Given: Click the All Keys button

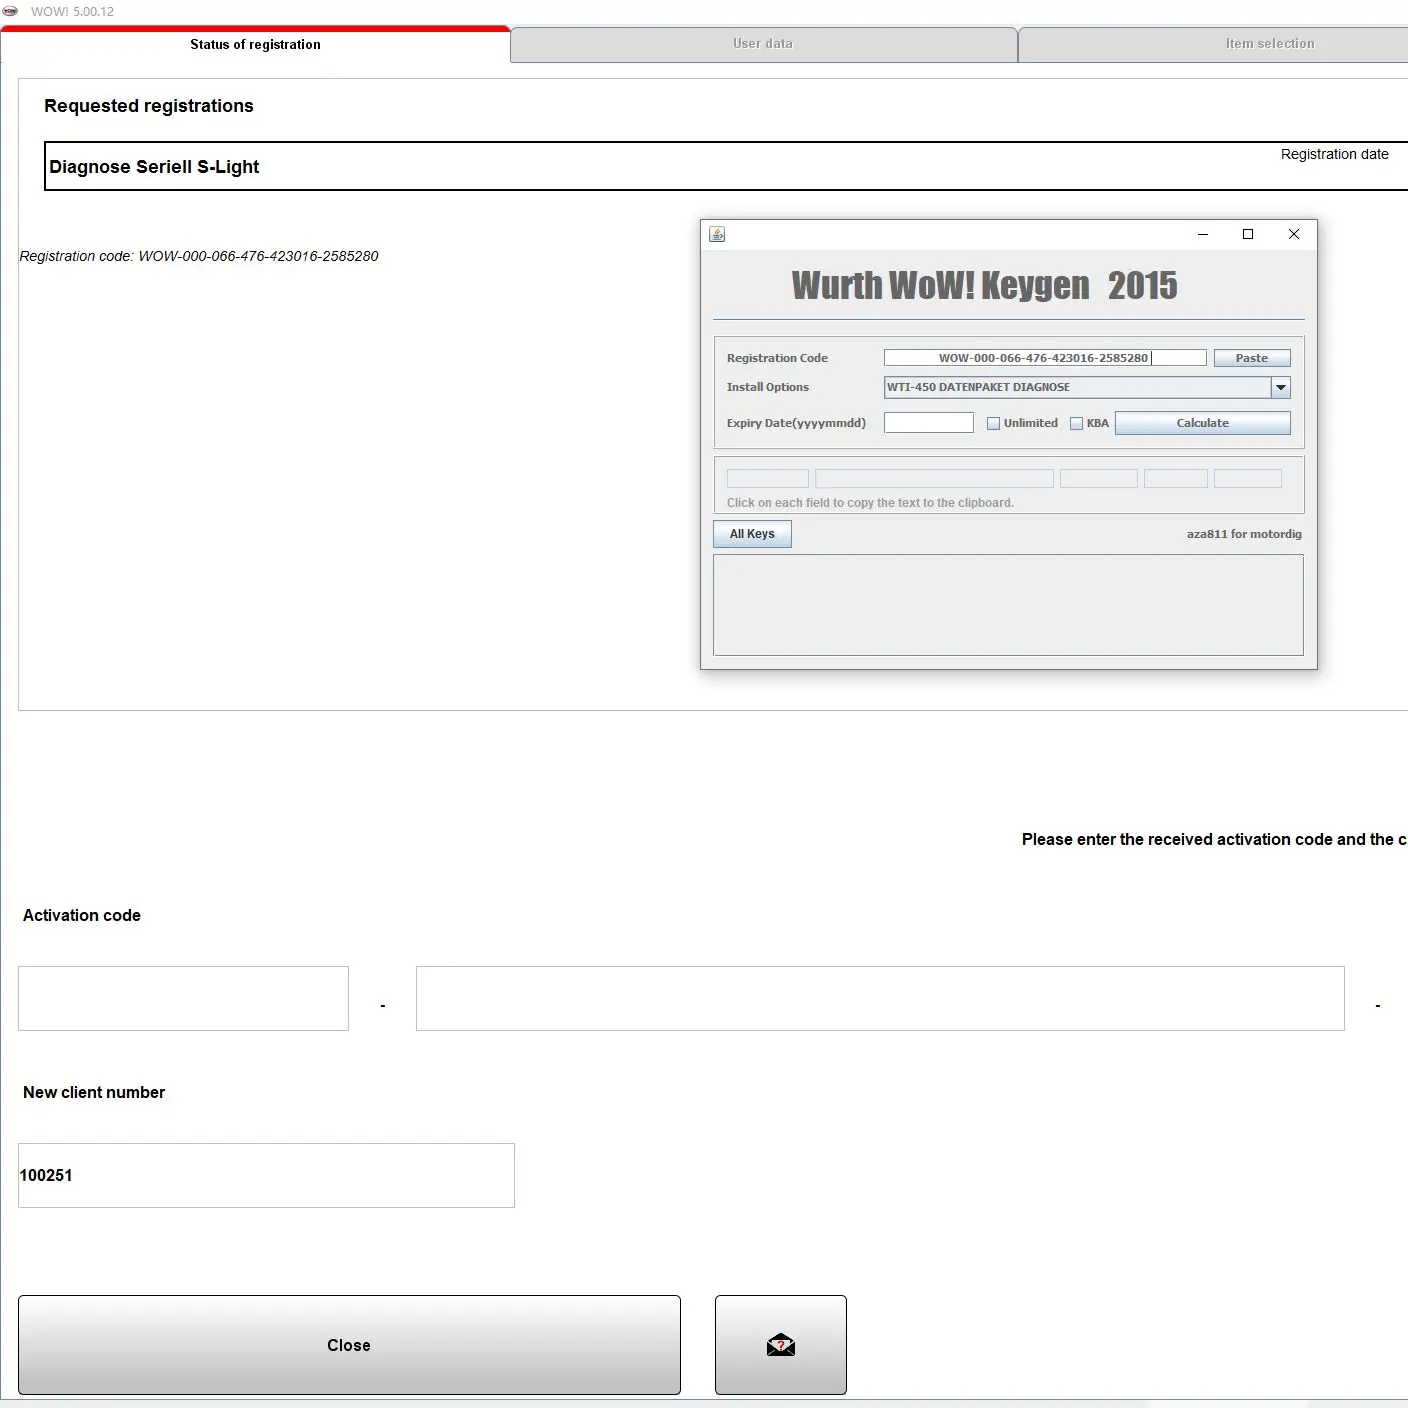Looking at the screenshot, I should tap(752, 534).
